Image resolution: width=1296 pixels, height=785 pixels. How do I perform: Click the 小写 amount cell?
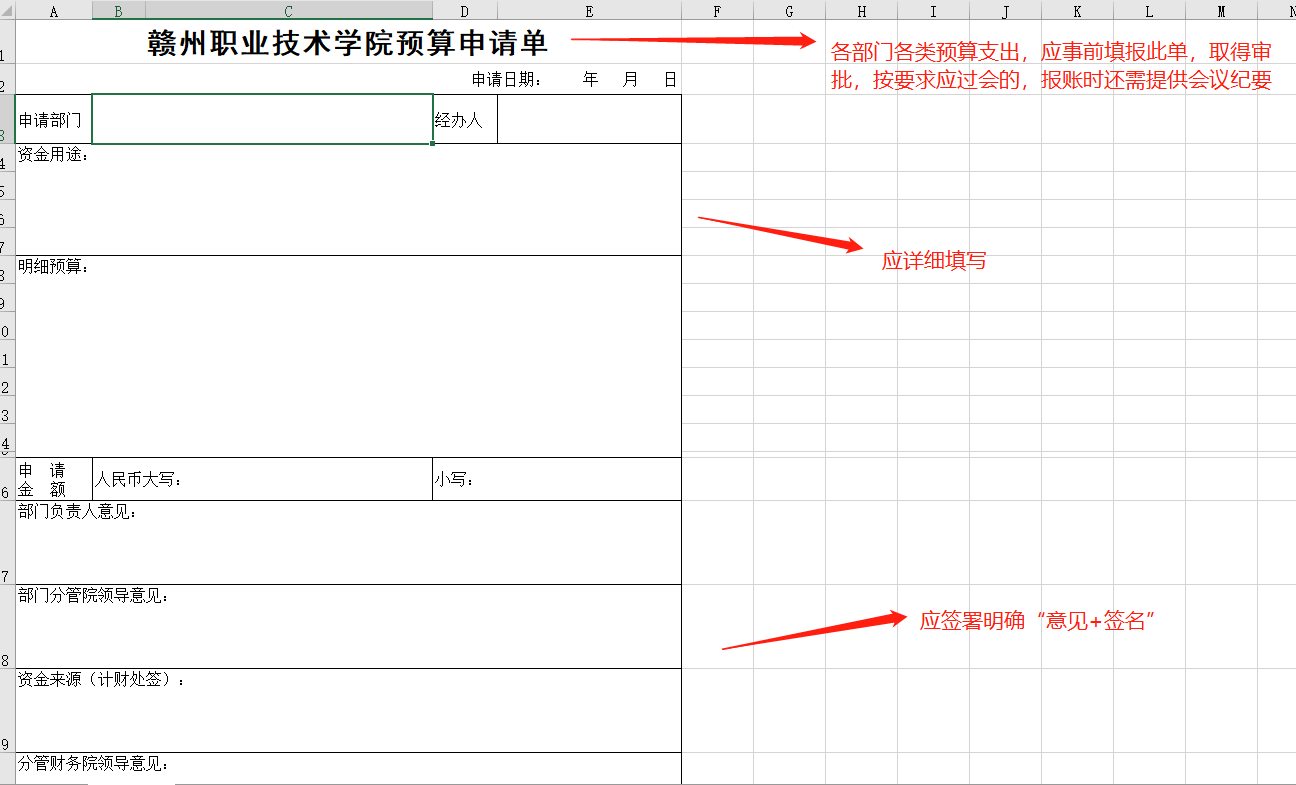556,479
